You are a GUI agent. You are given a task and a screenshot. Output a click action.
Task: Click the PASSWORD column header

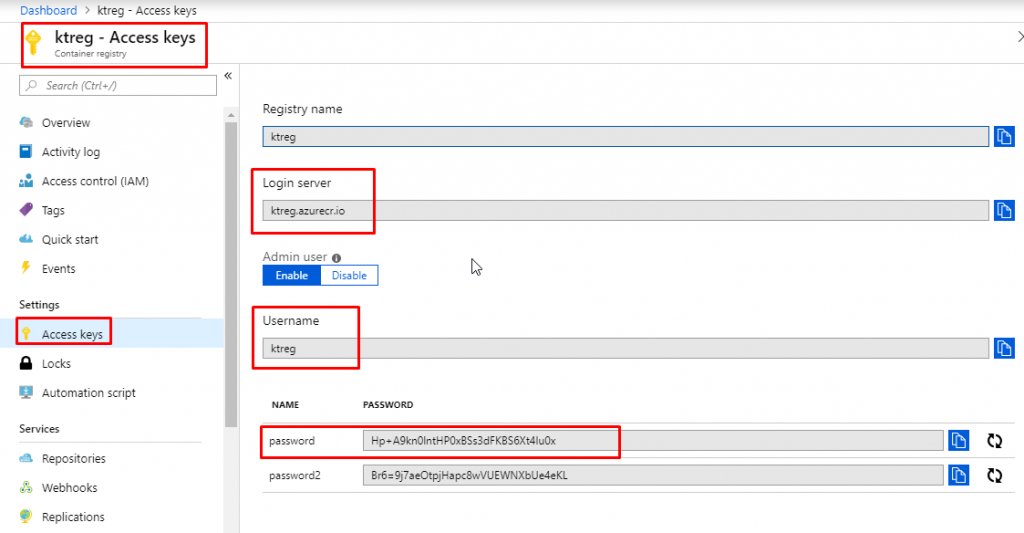(x=388, y=405)
